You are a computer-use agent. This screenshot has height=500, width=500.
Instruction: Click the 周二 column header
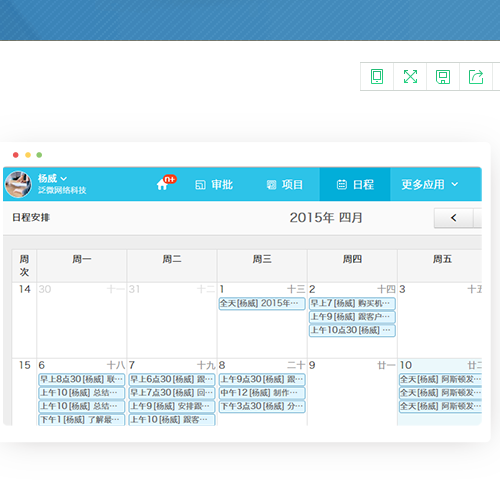(x=172, y=265)
